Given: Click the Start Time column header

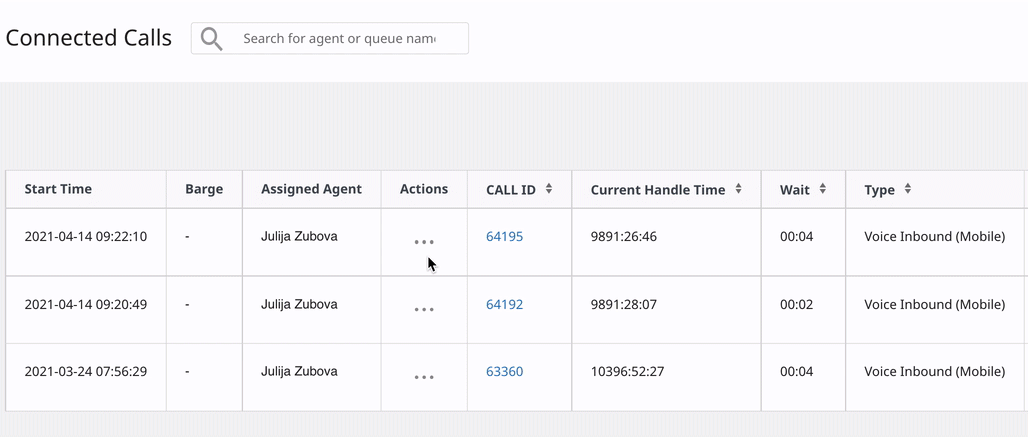Looking at the screenshot, I should click(x=58, y=189).
